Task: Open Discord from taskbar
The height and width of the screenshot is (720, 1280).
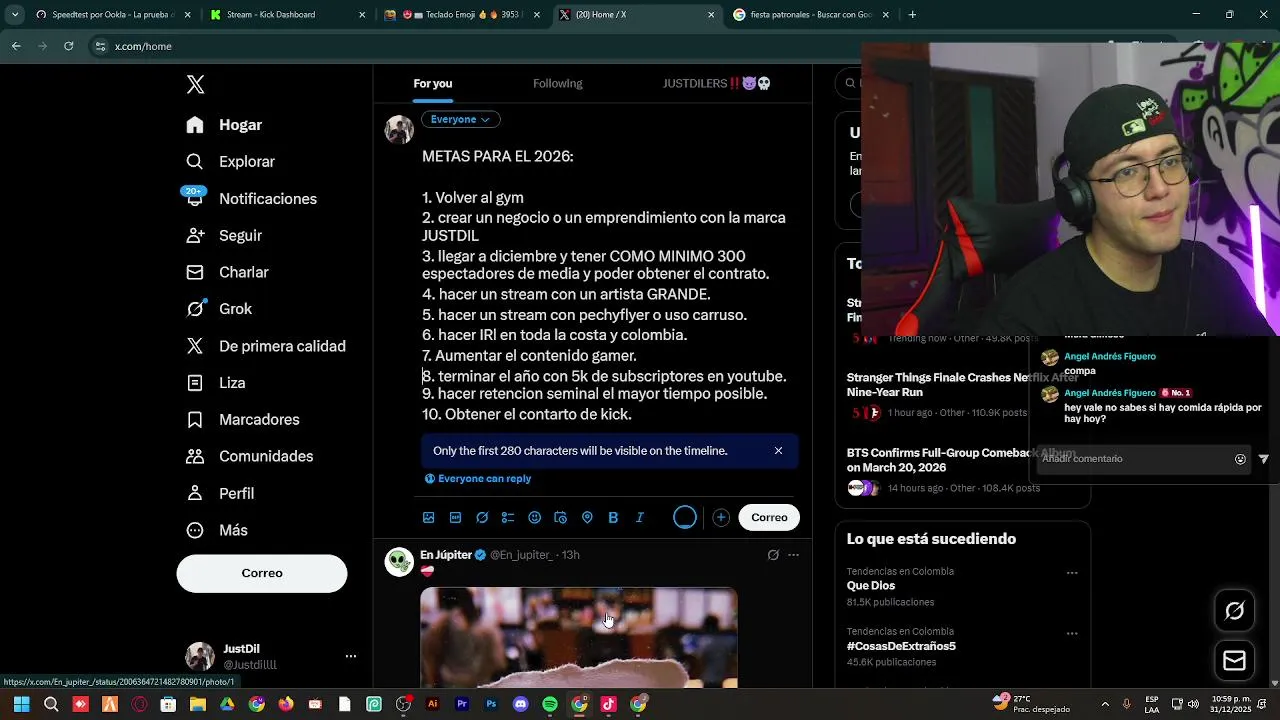Action: point(520,704)
